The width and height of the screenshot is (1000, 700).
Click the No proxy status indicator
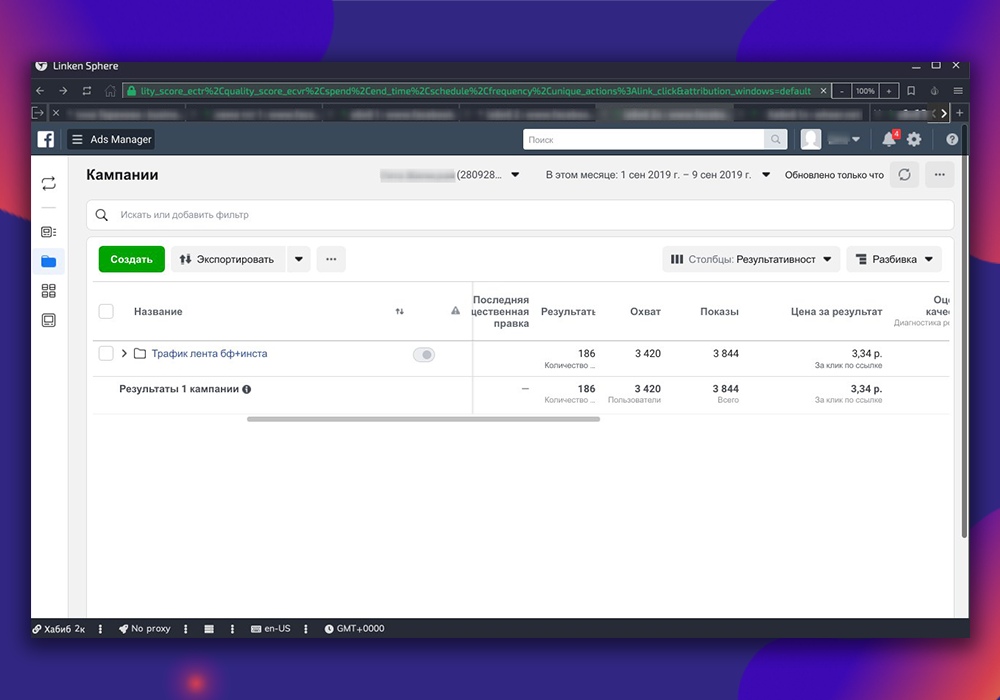tap(145, 629)
